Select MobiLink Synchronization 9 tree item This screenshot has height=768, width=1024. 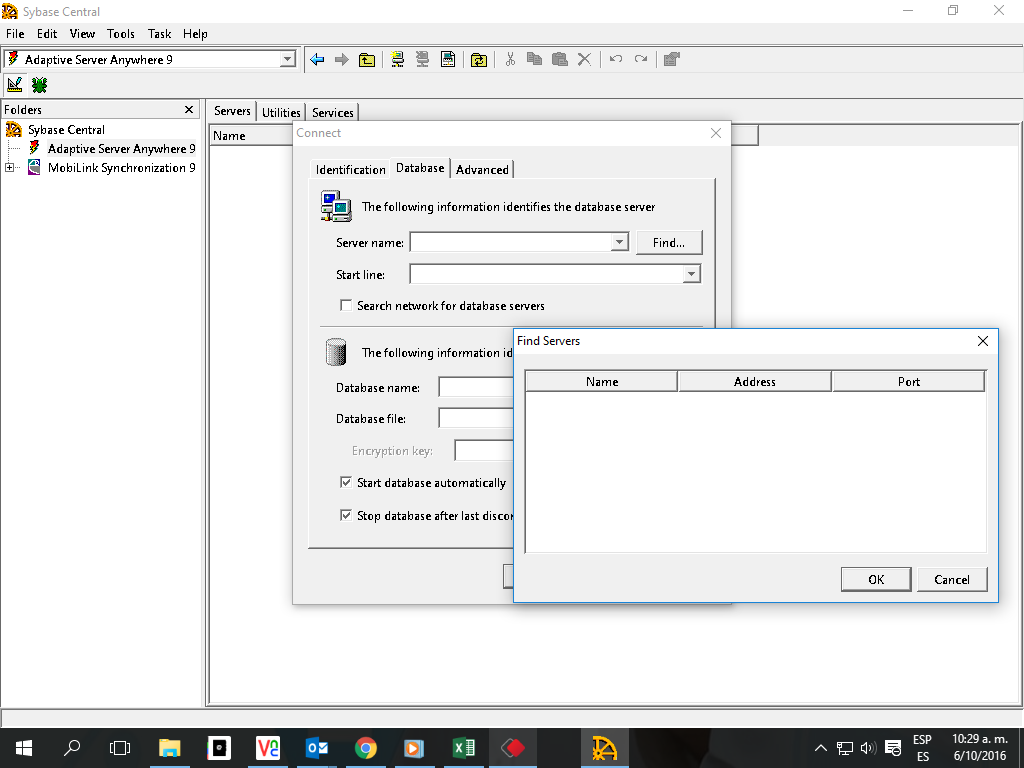(121, 168)
